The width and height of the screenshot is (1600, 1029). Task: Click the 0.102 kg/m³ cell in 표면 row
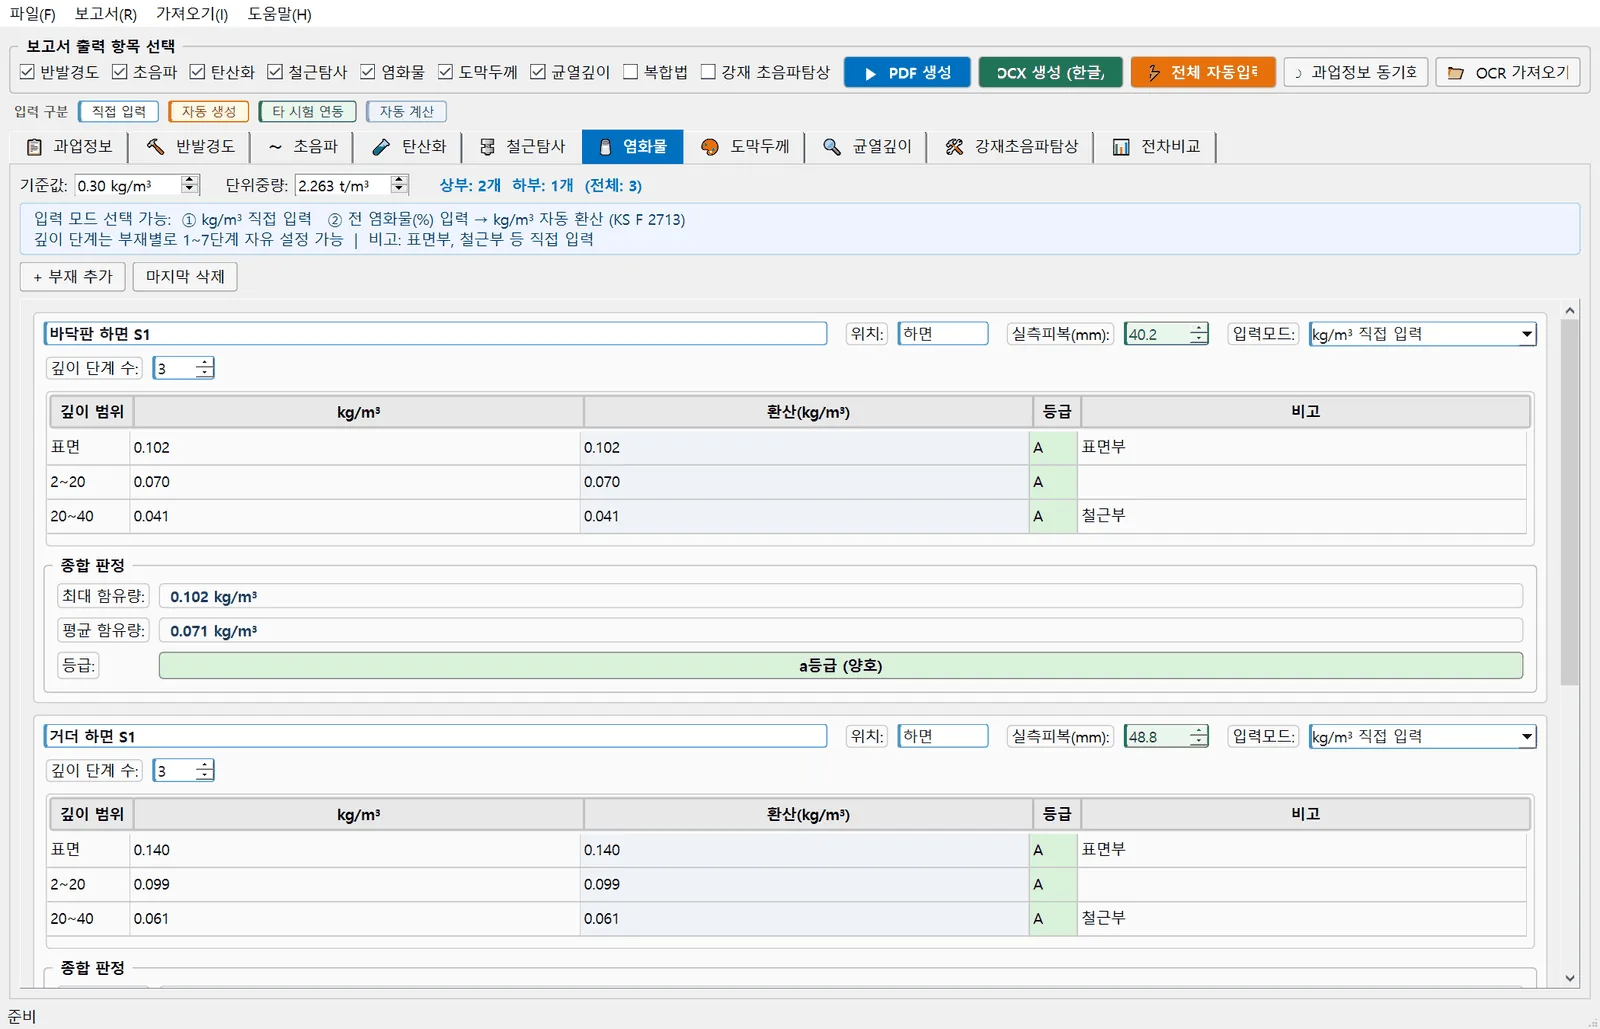point(356,448)
